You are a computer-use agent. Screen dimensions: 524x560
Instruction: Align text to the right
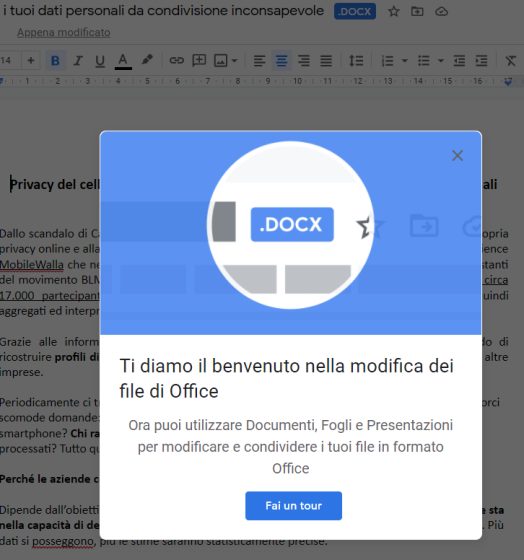click(304, 60)
